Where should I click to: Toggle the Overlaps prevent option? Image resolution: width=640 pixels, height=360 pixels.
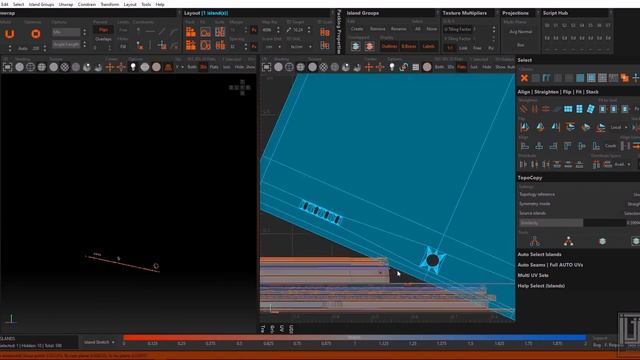[x=104, y=39]
